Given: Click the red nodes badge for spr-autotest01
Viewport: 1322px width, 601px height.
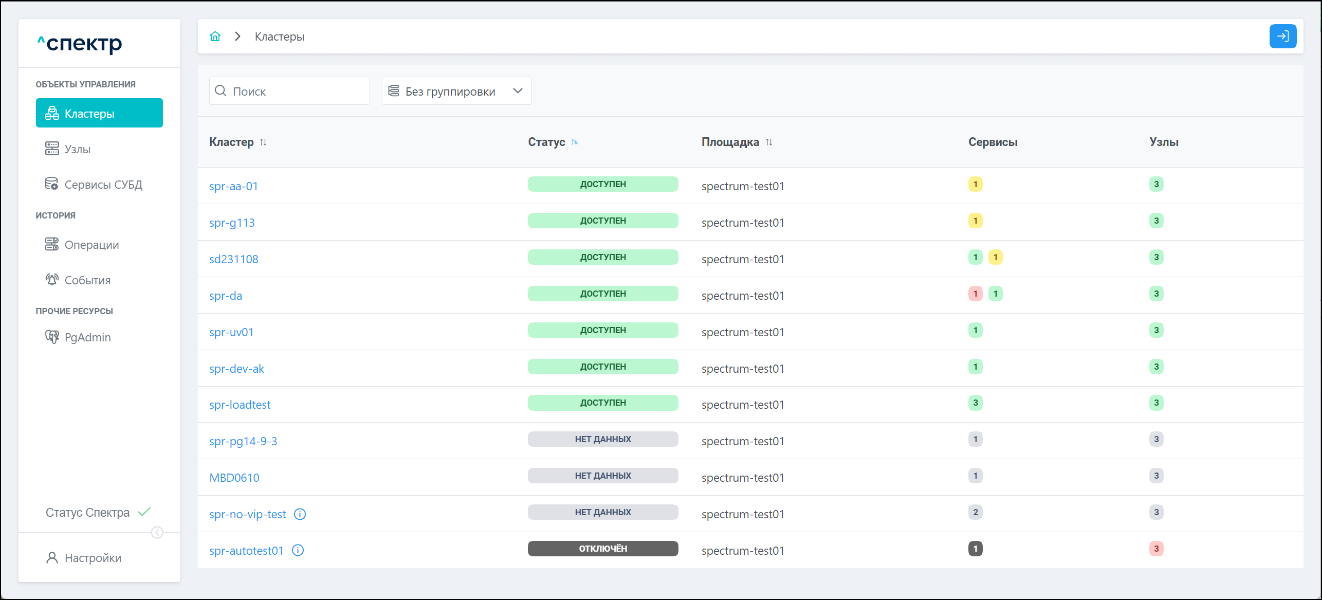Looking at the screenshot, I should click(1156, 549).
